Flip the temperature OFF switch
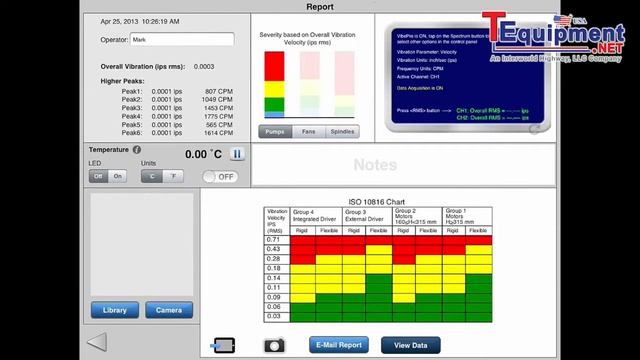 (x=220, y=177)
